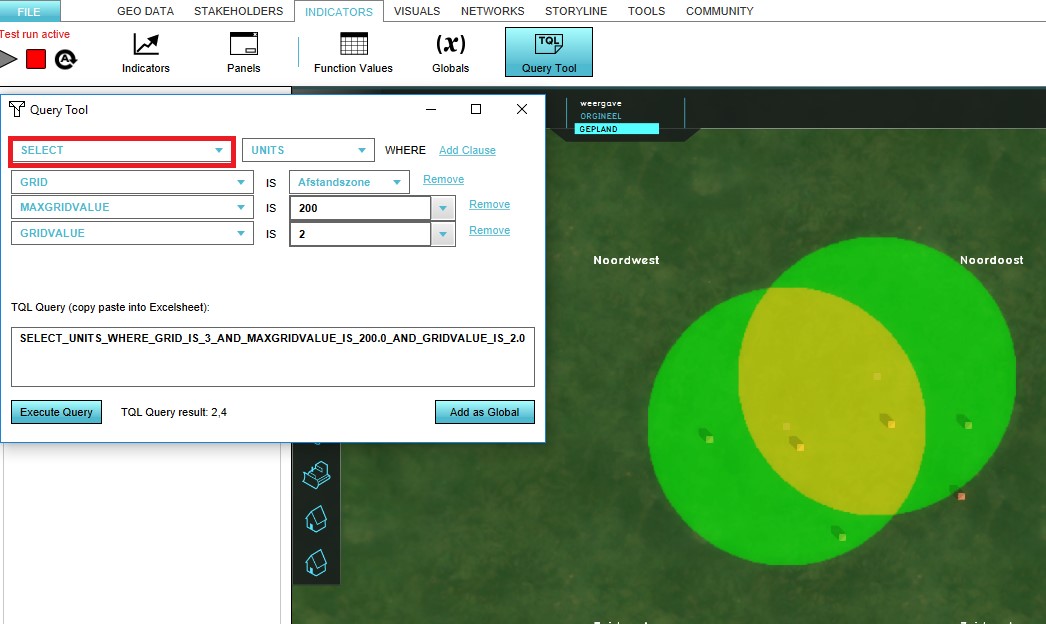This screenshot has height=624, width=1046.
Task: Click the building icon above the house icons
Action: [316, 474]
